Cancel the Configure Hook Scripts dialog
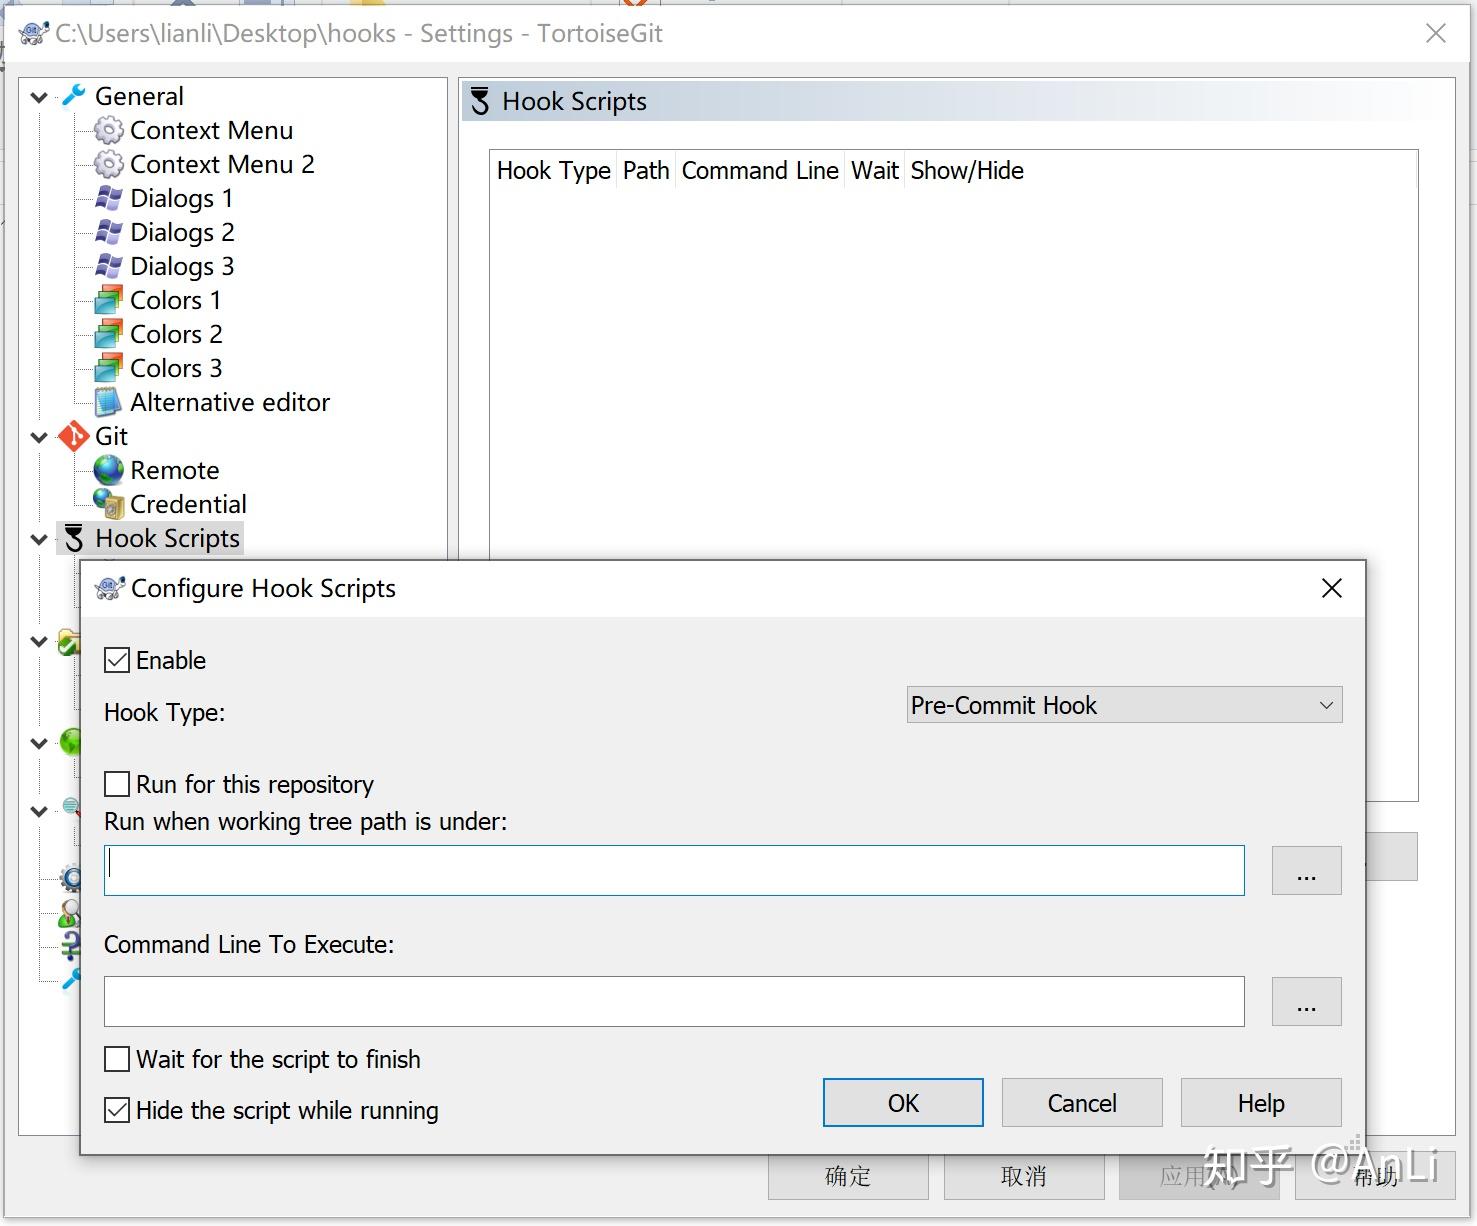The image size is (1477, 1226). click(x=1082, y=1102)
